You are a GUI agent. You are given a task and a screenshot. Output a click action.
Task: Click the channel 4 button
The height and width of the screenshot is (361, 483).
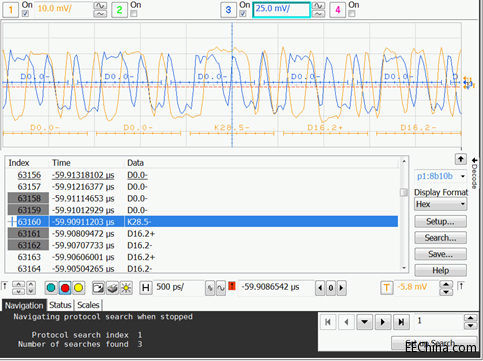click(x=338, y=10)
